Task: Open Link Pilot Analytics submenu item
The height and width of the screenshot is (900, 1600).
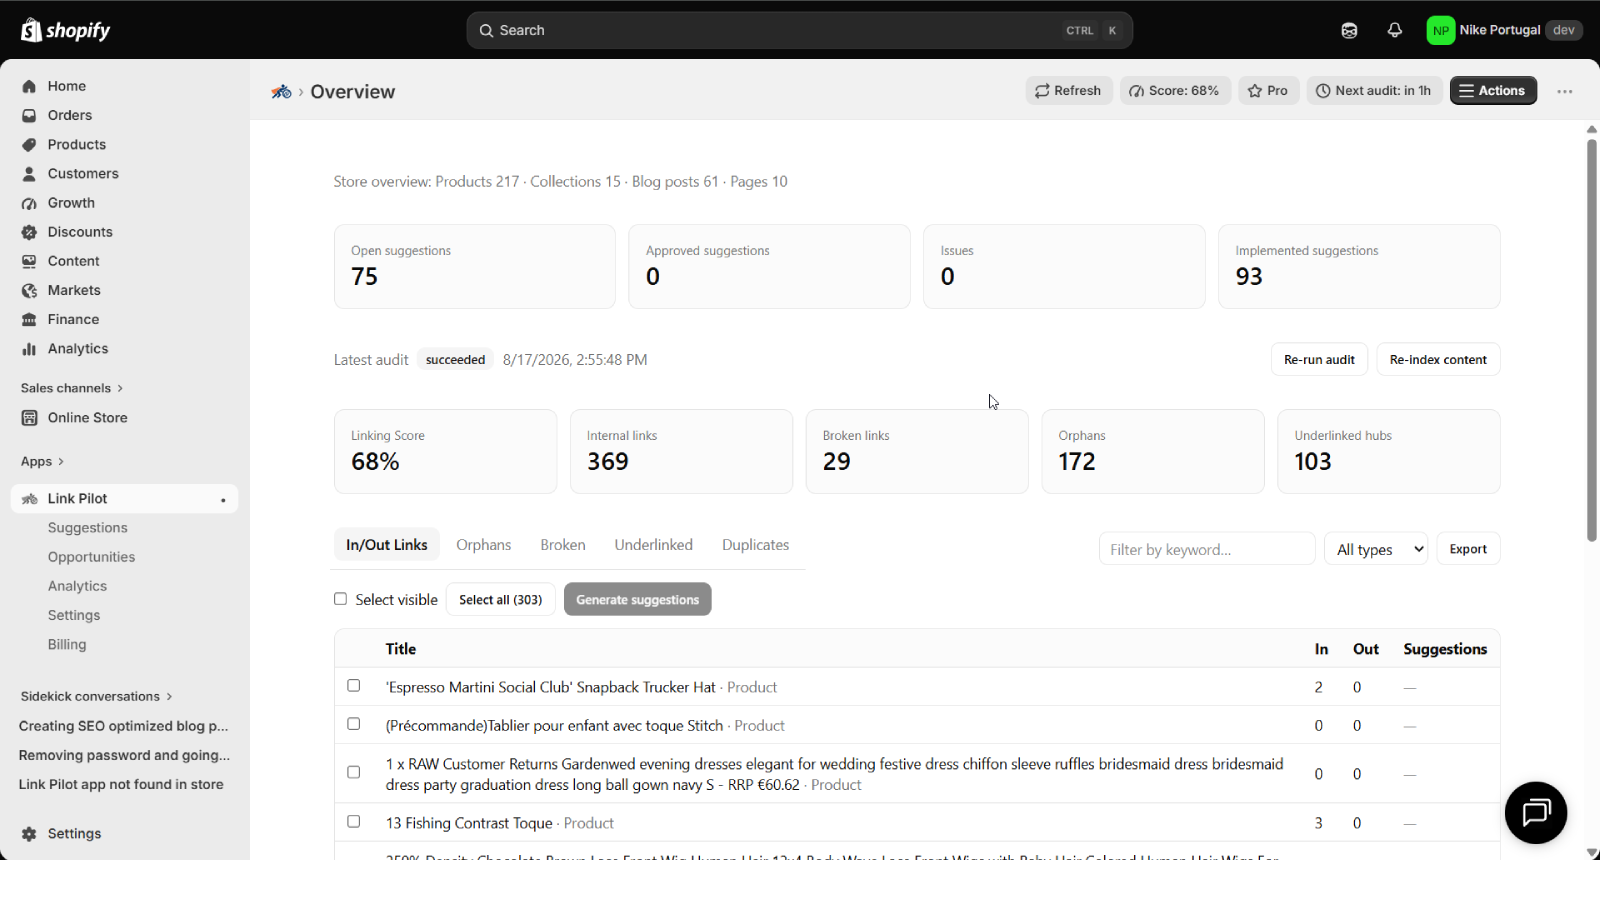Action: click(77, 586)
